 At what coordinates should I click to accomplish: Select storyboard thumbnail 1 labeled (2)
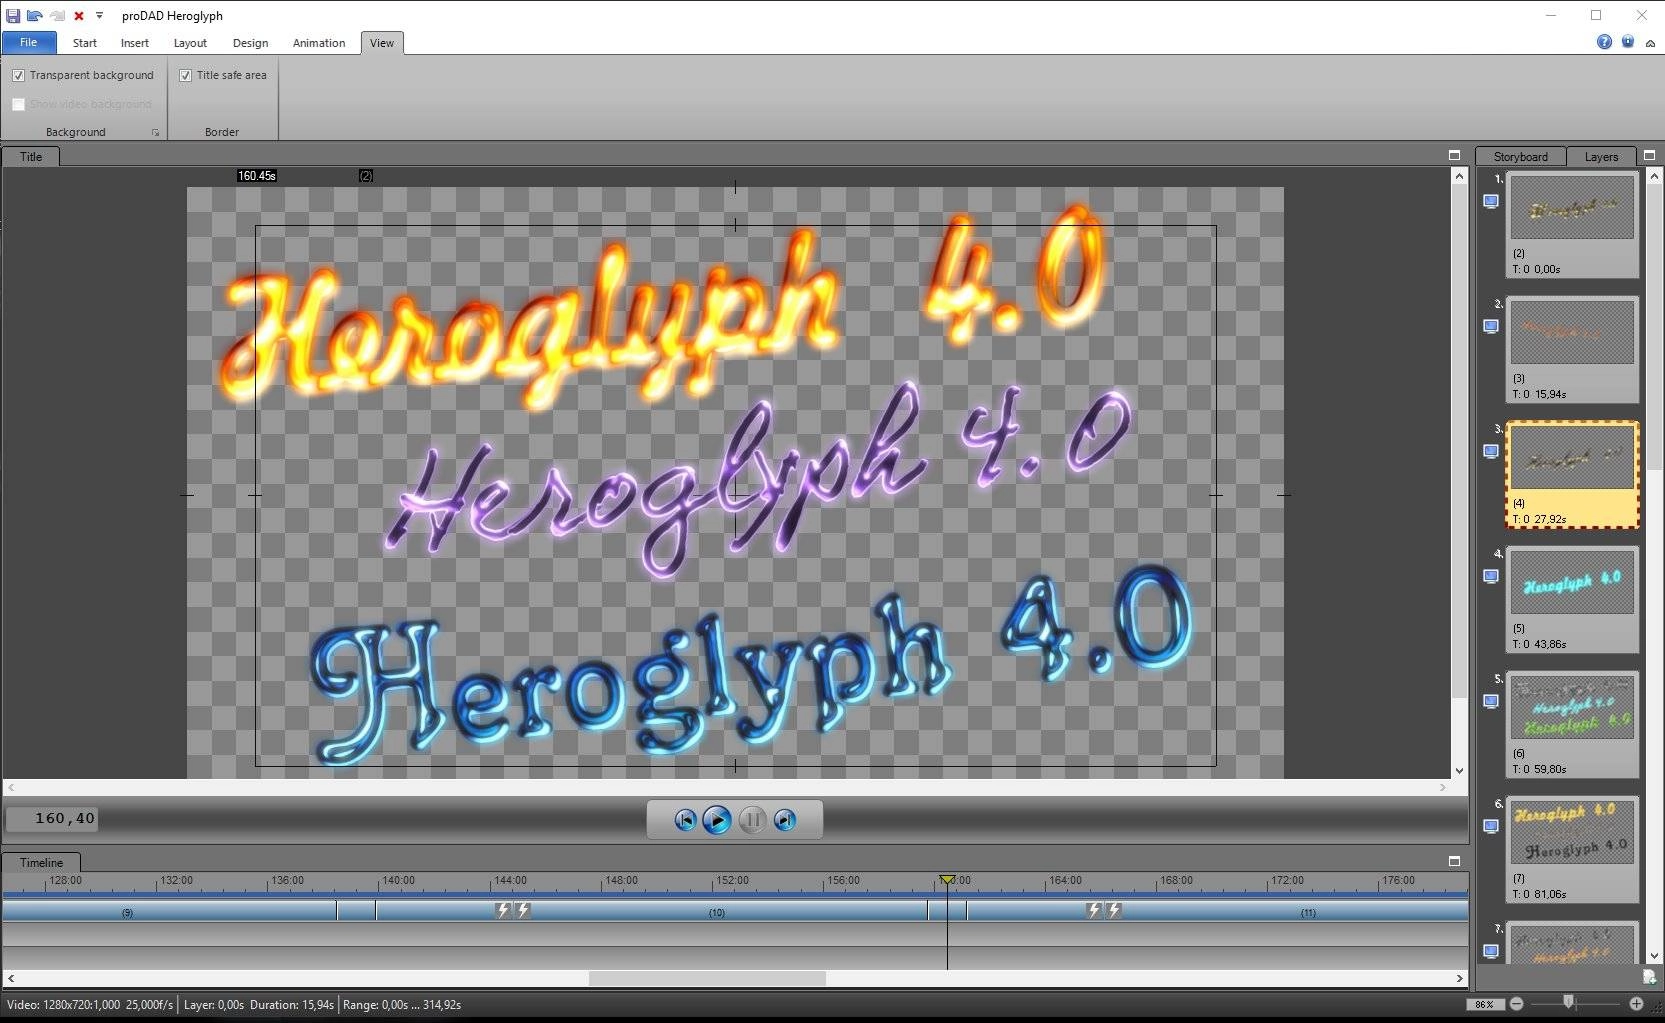[1572, 224]
